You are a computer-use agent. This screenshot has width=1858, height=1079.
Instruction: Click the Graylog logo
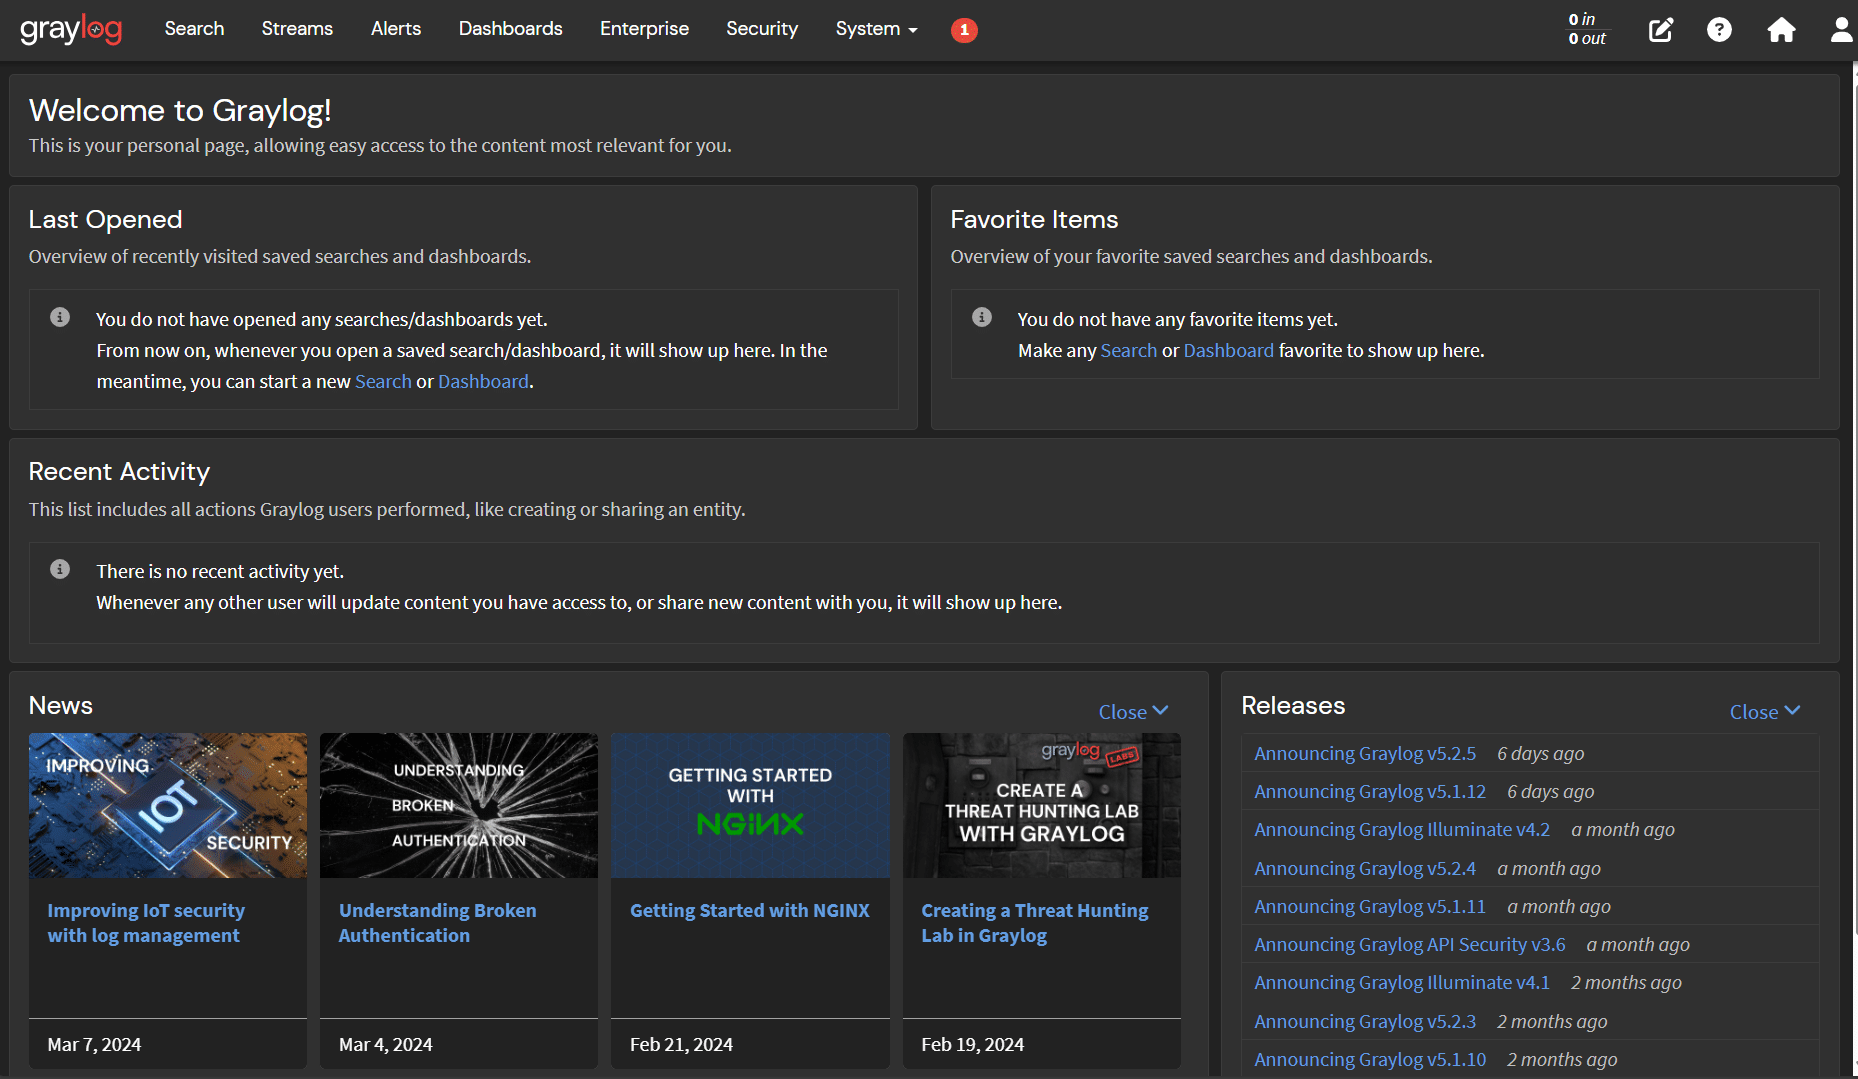(71, 30)
